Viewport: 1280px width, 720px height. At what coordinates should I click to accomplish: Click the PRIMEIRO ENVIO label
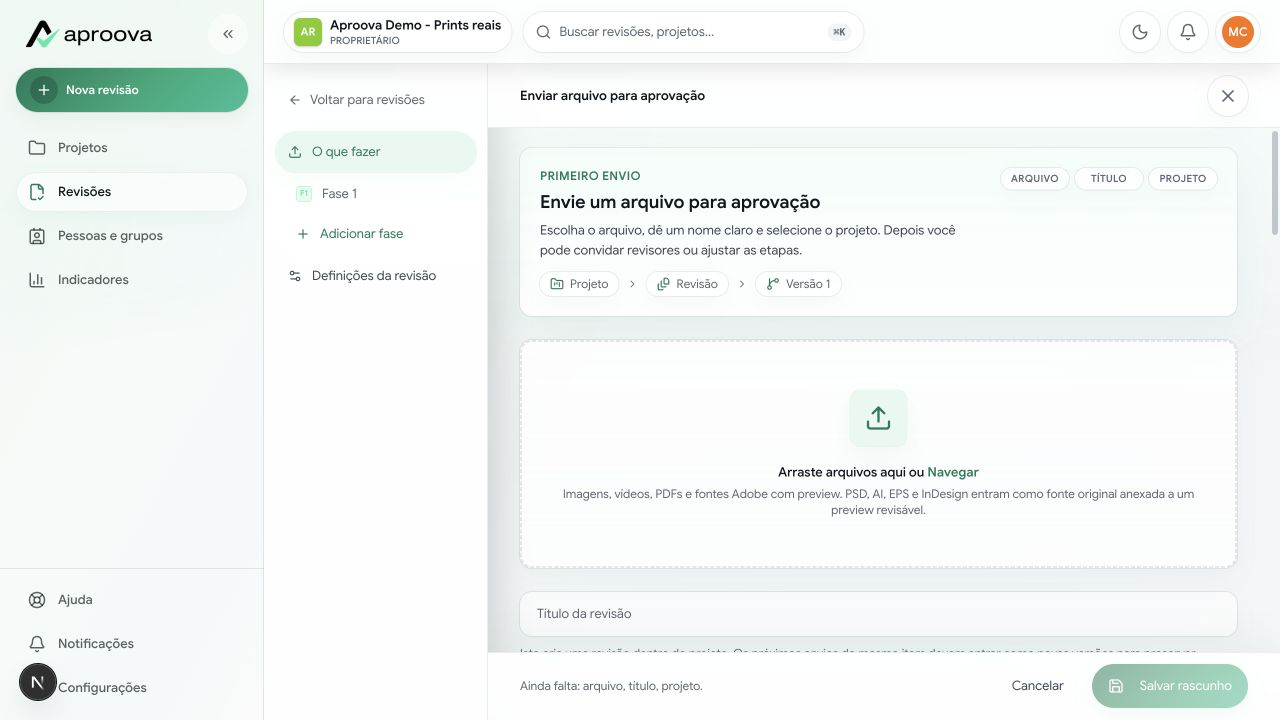coord(590,176)
